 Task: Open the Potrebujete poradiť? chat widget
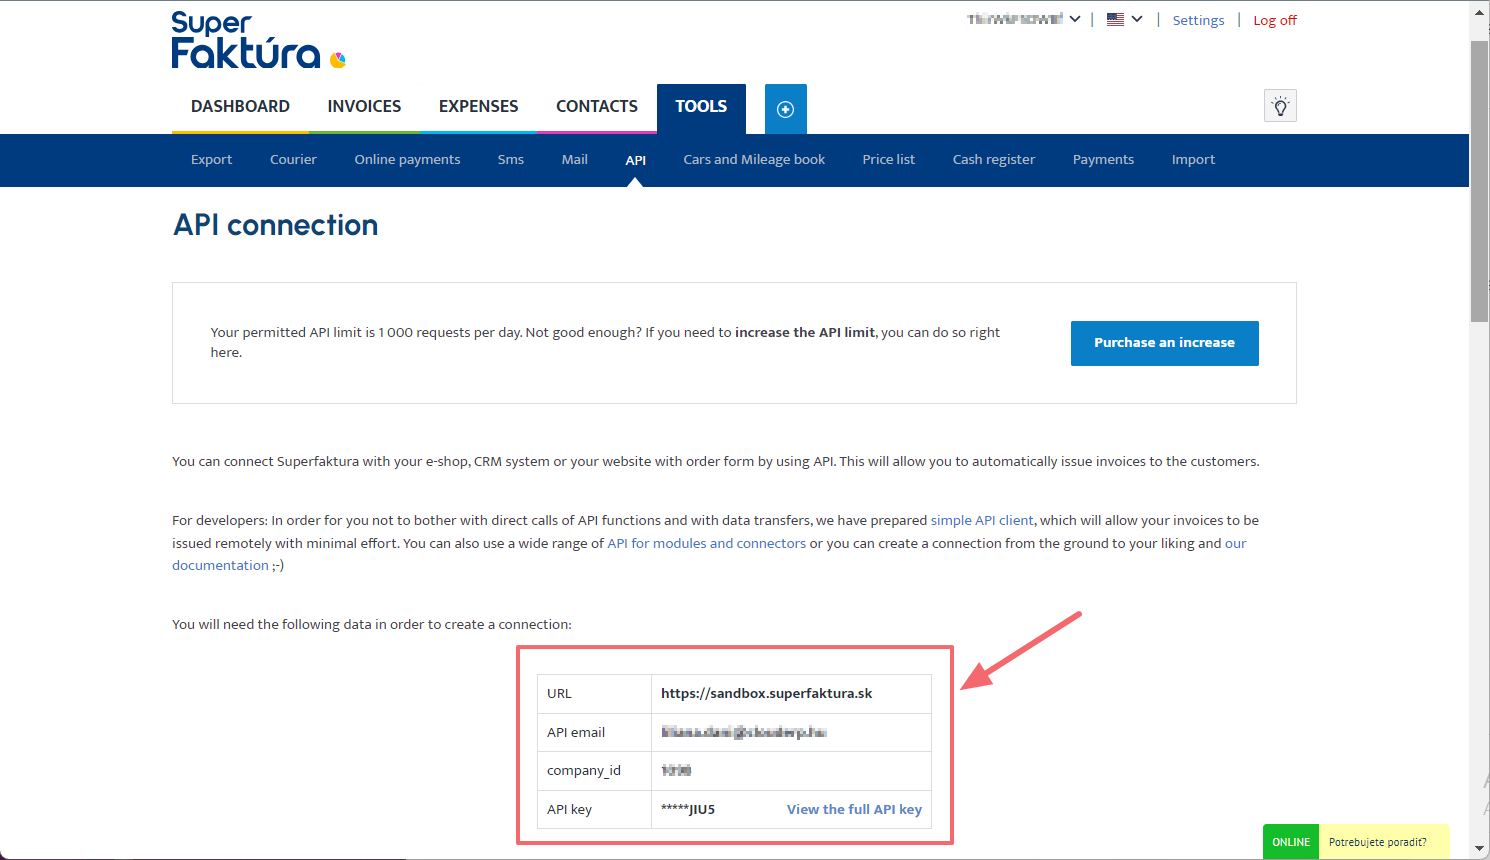1383,842
